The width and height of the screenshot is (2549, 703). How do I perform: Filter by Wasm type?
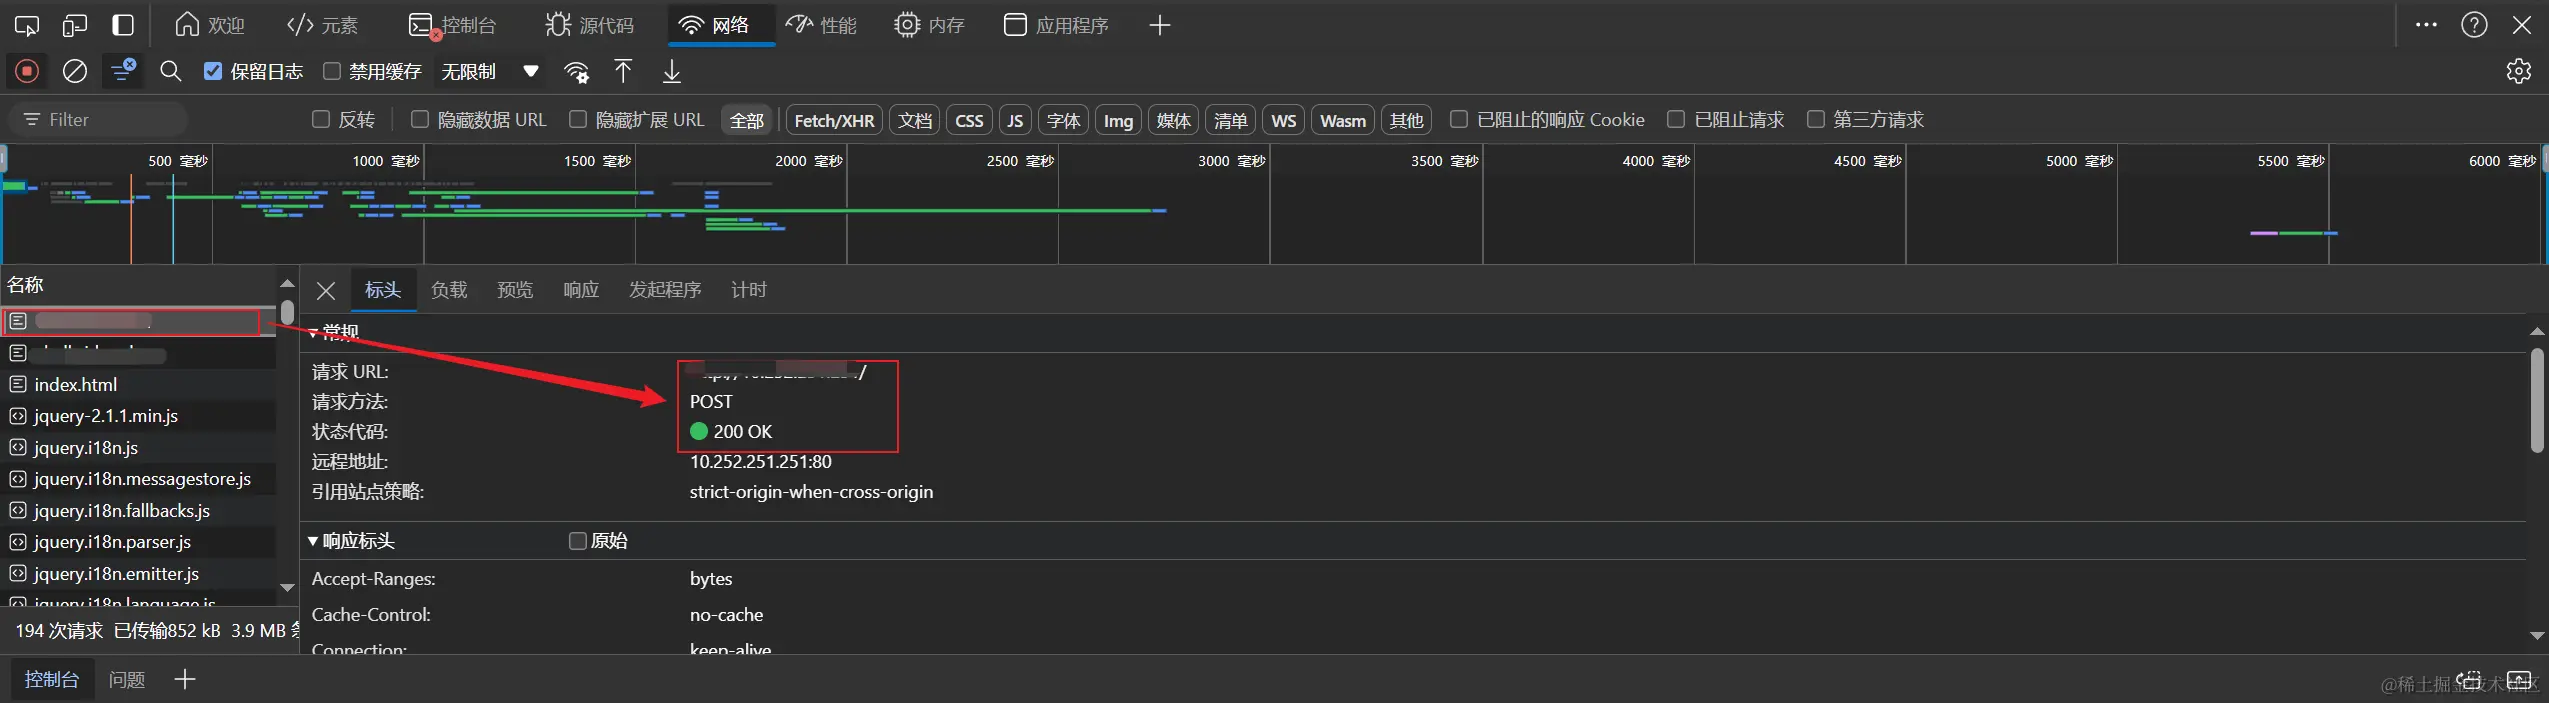[x=1343, y=120]
